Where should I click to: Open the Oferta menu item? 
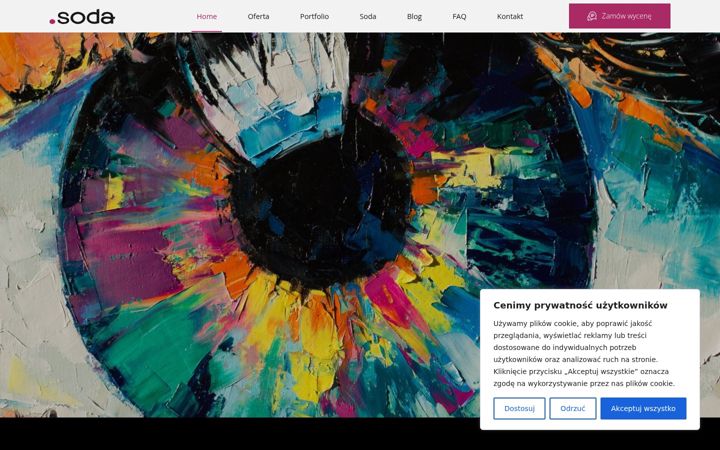(x=259, y=16)
